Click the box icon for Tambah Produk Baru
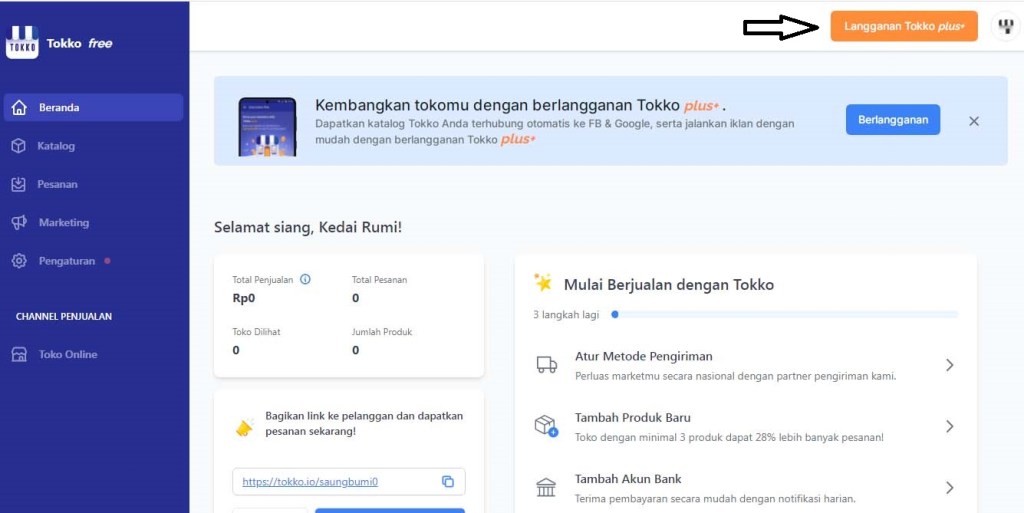 pyautogui.click(x=546, y=426)
